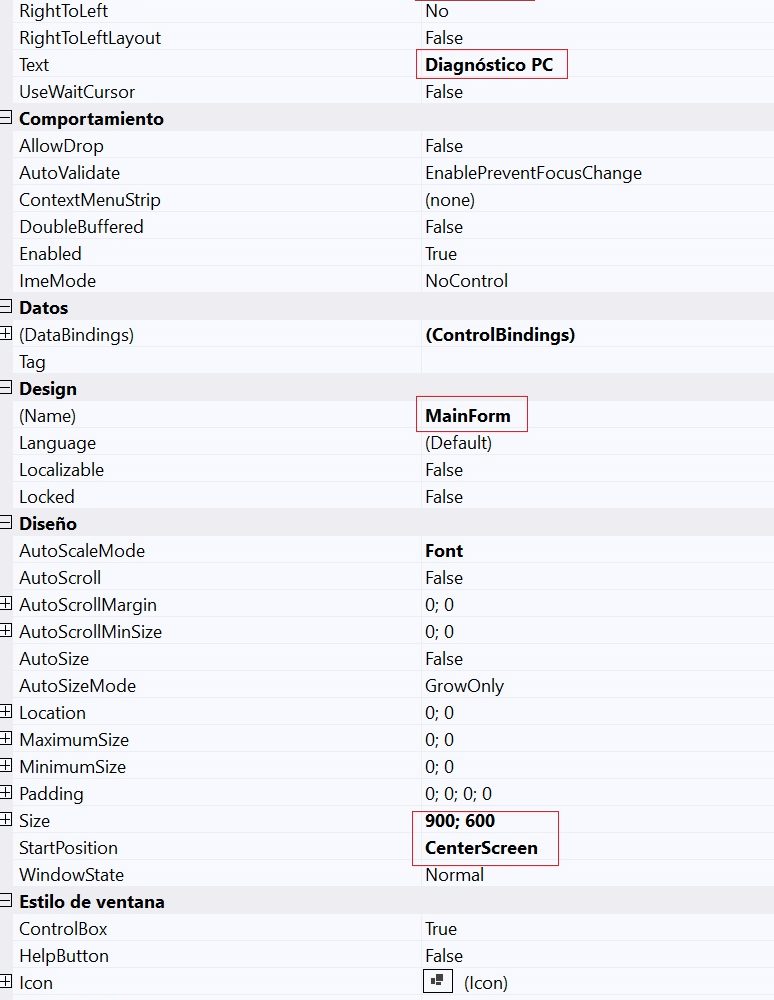Expand the AutoScrollMargin property

6,605
